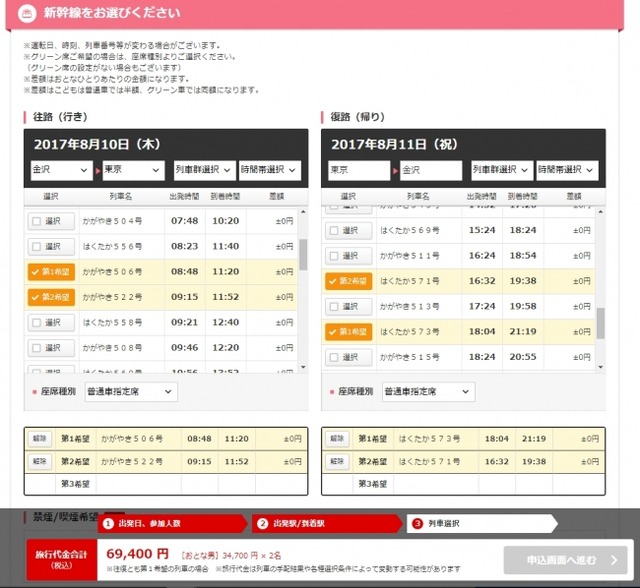Click outbound date 2017年8月10日（木）

(x=97, y=144)
